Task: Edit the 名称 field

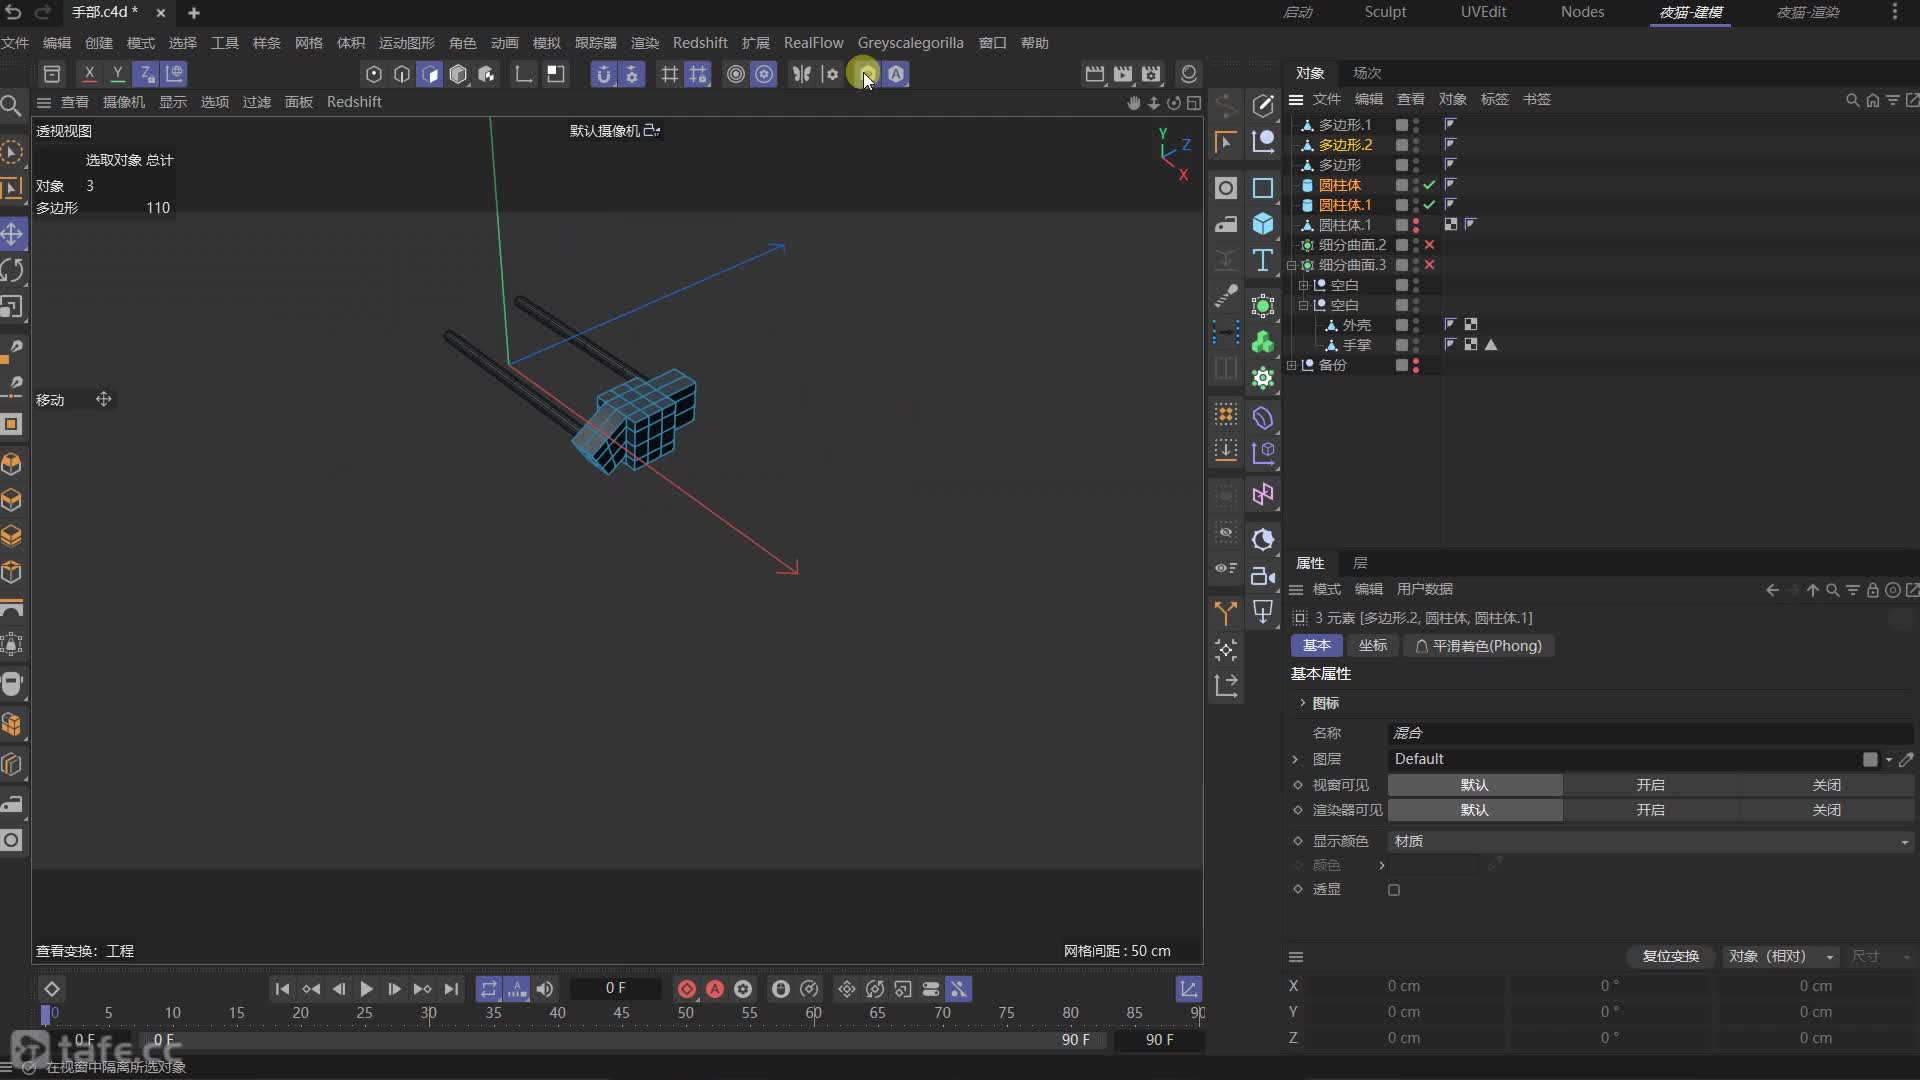Action: (1650, 733)
